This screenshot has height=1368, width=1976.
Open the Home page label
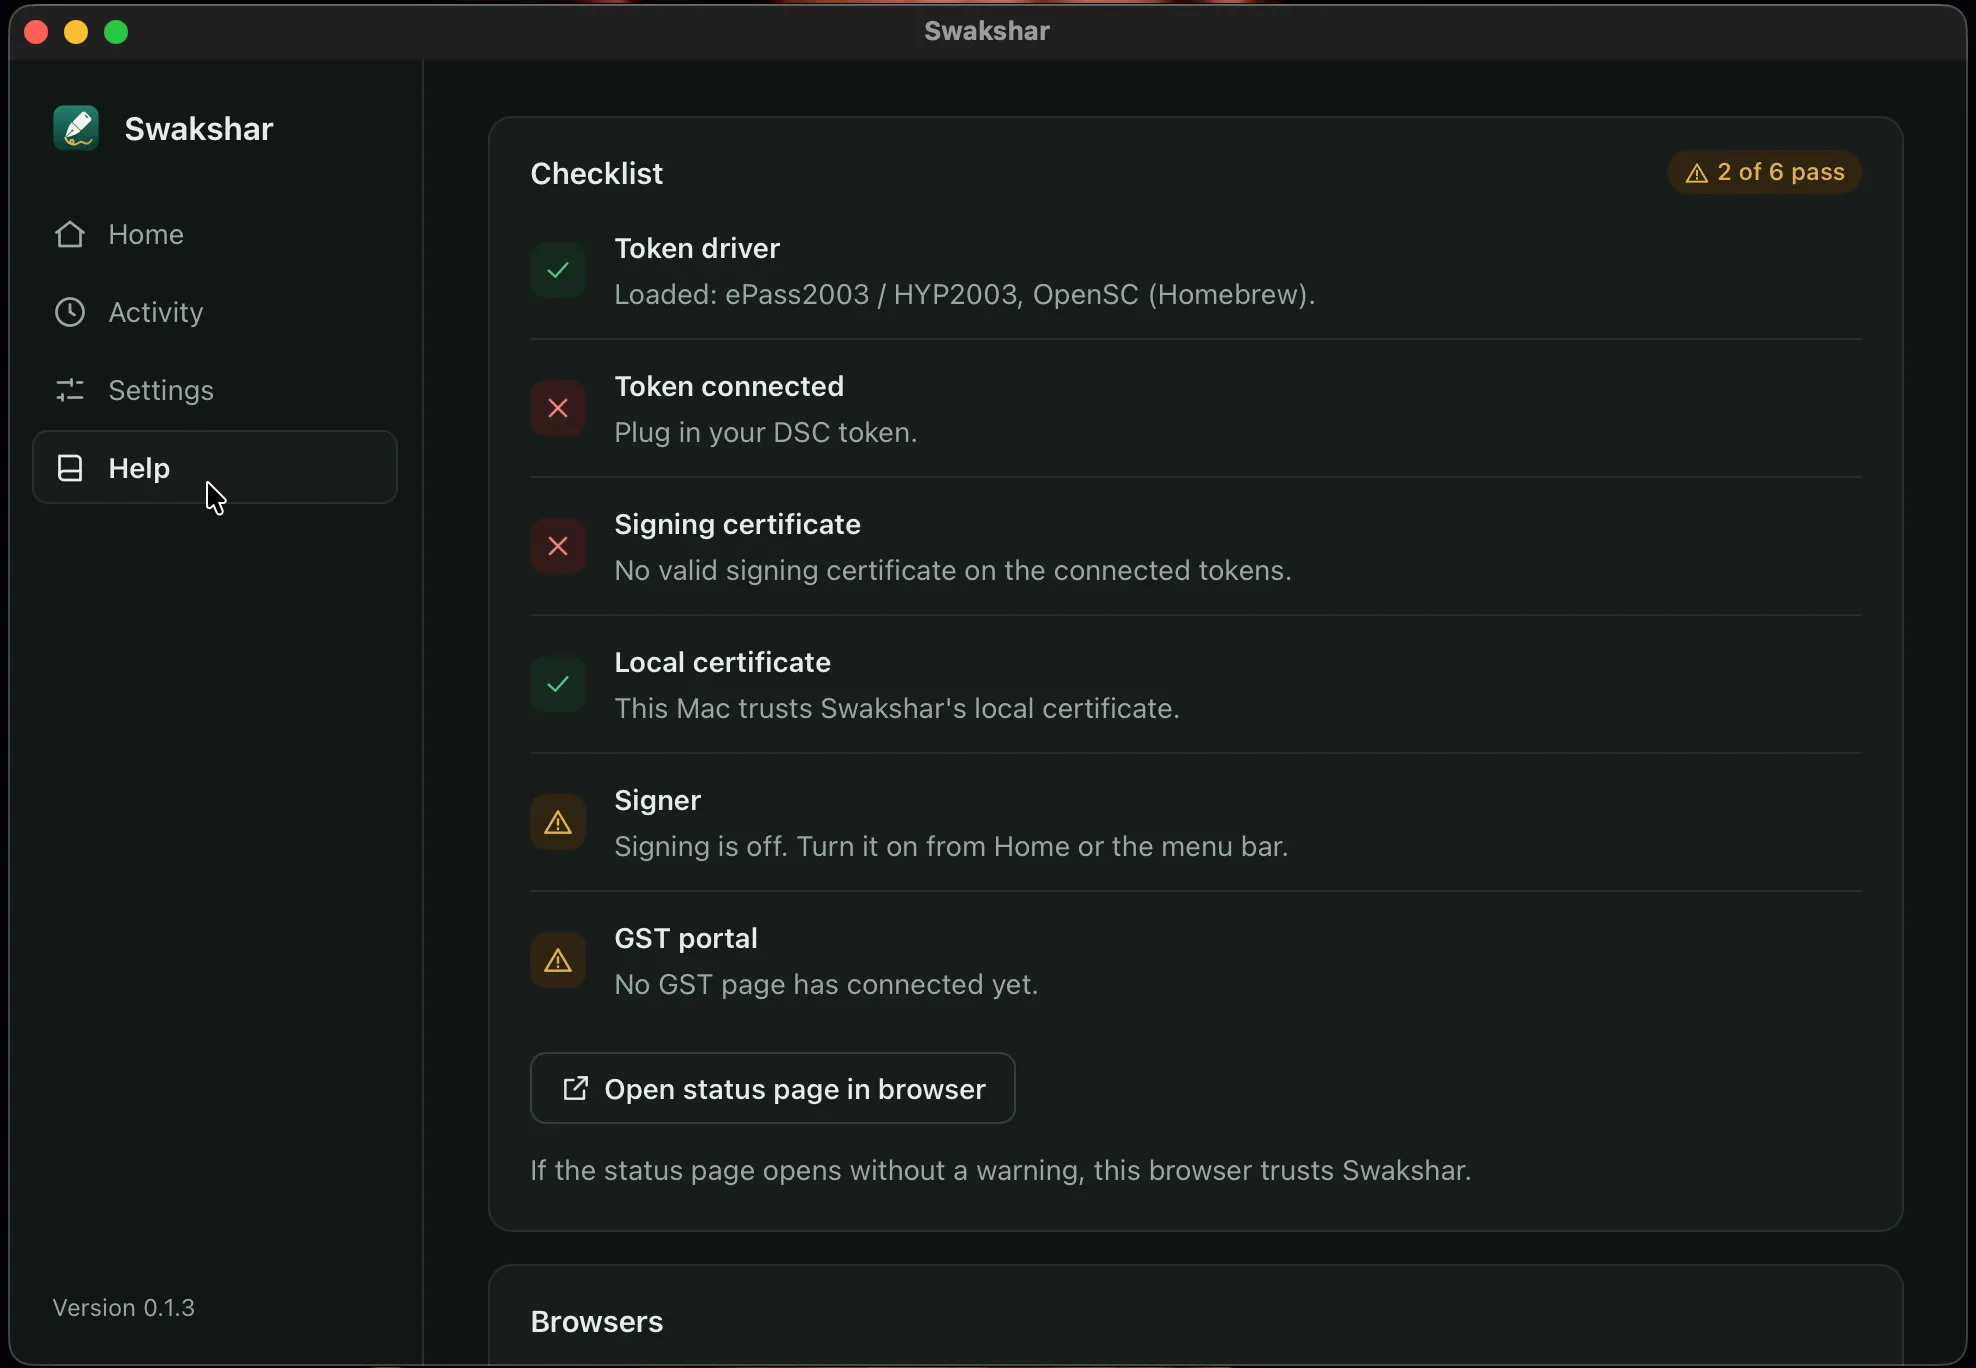tap(146, 234)
